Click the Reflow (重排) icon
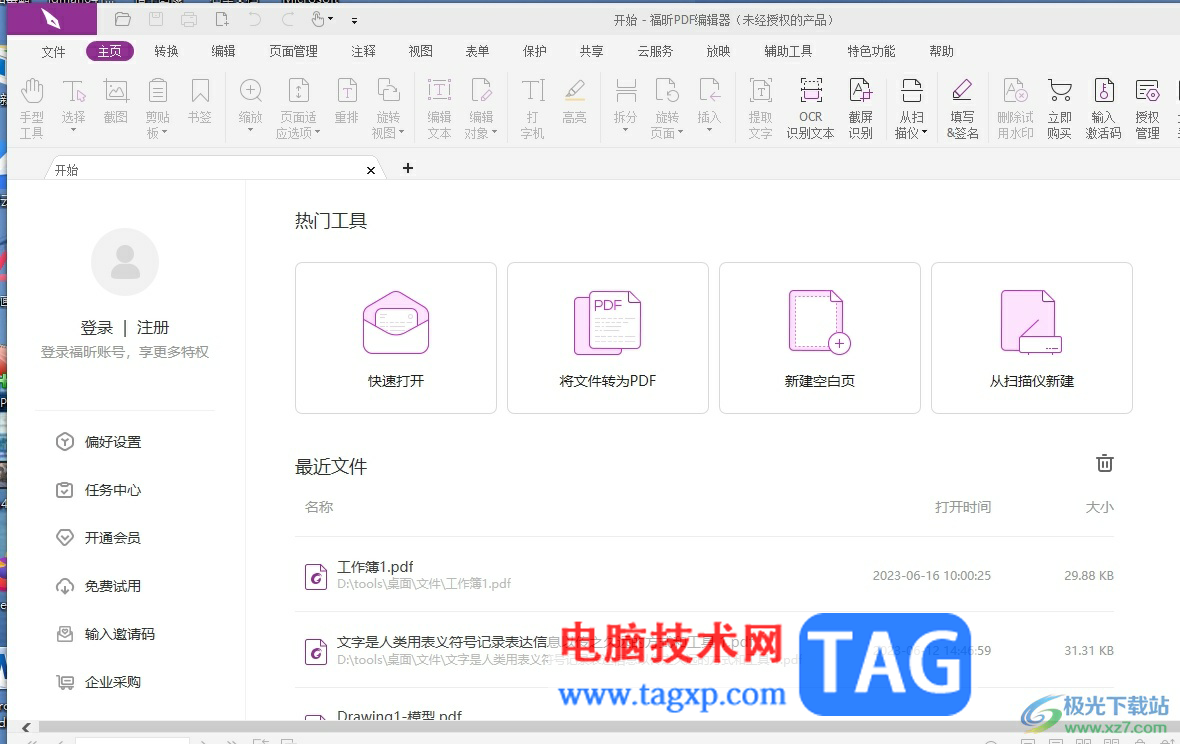The height and width of the screenshot is (744, 1180). coord(347,101)
